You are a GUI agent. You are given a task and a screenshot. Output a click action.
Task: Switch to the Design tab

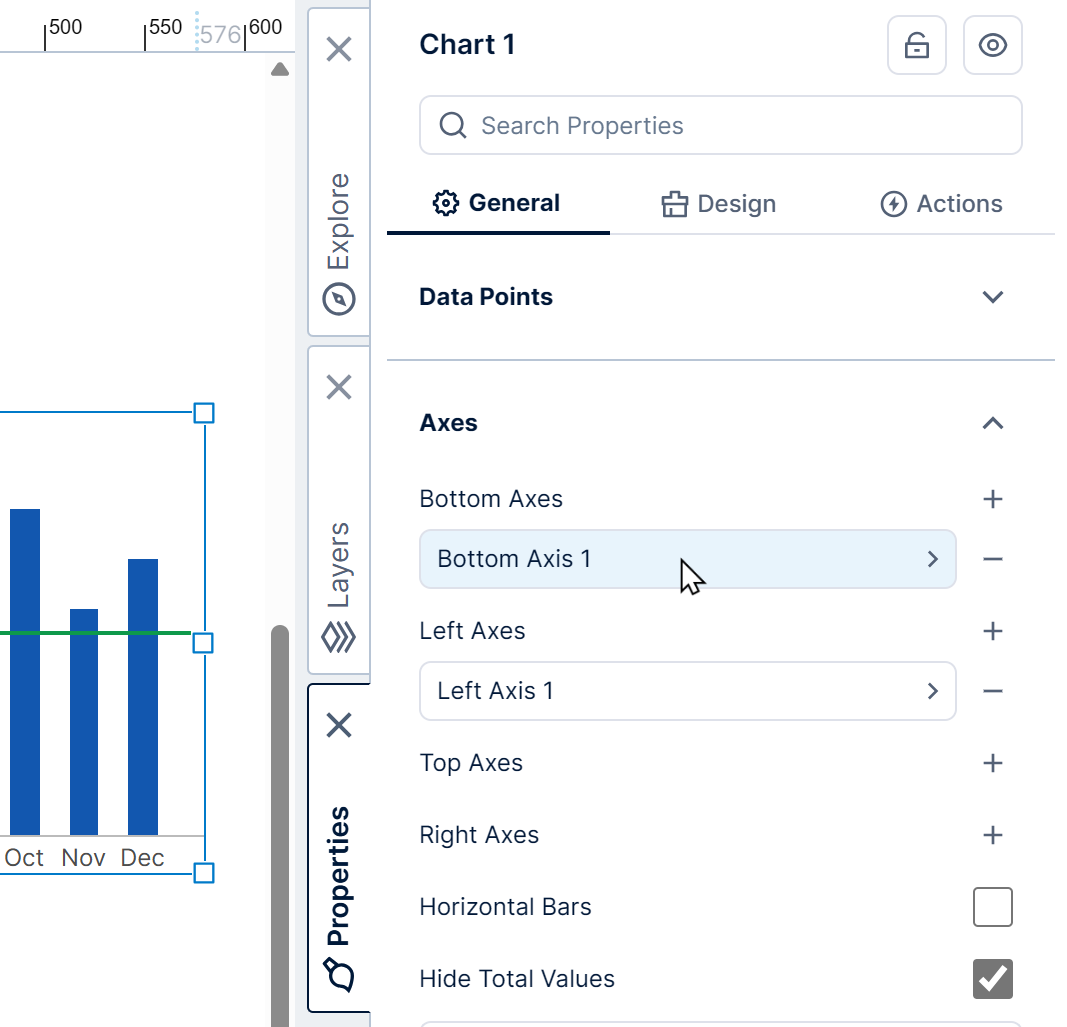coord(717,204)
